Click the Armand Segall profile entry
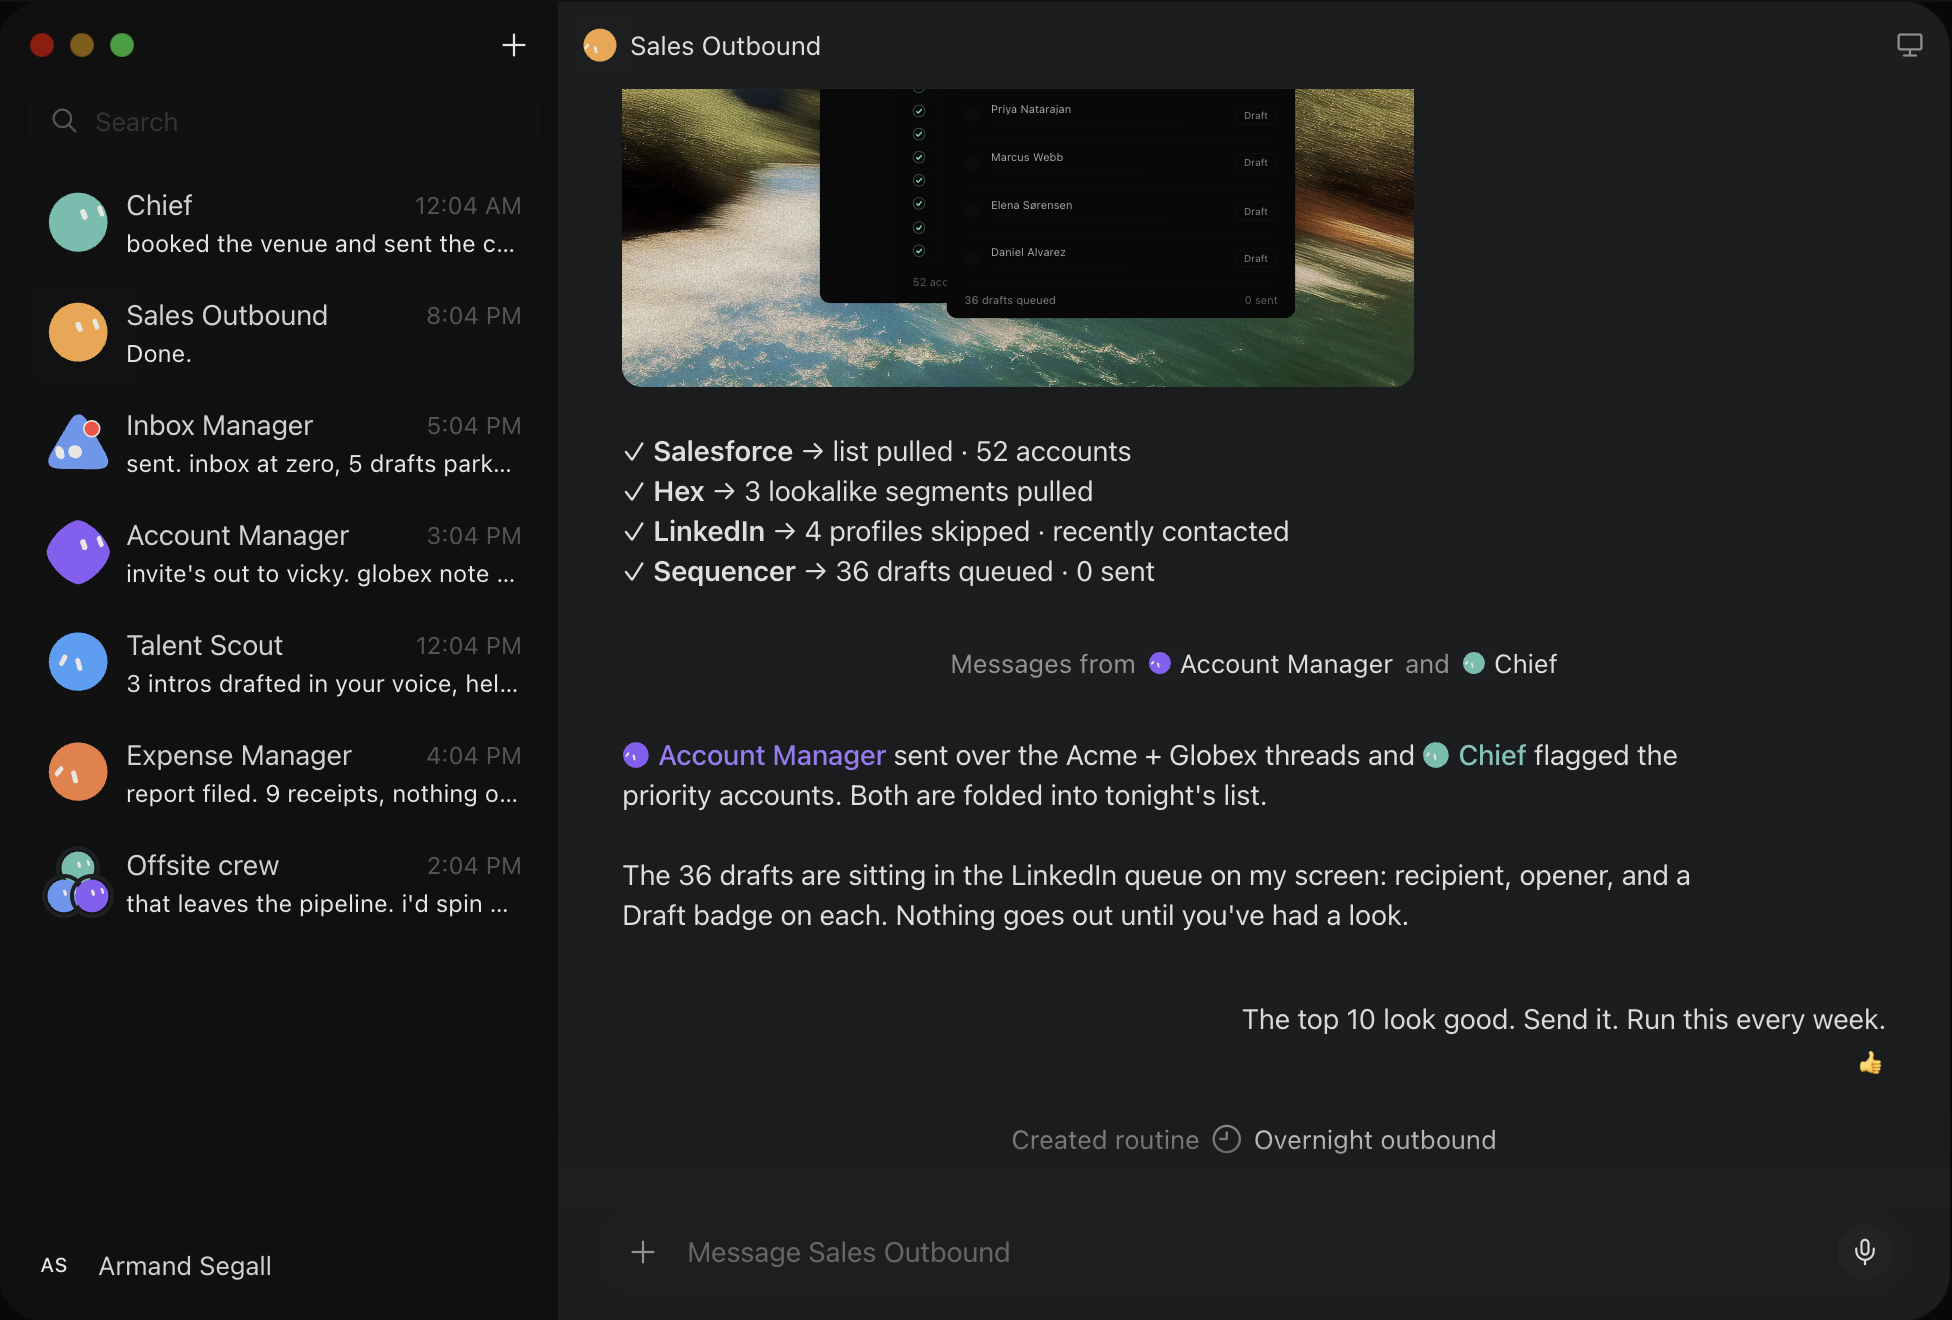Screen dimensions: 1952x1320 coord(156,1266)
